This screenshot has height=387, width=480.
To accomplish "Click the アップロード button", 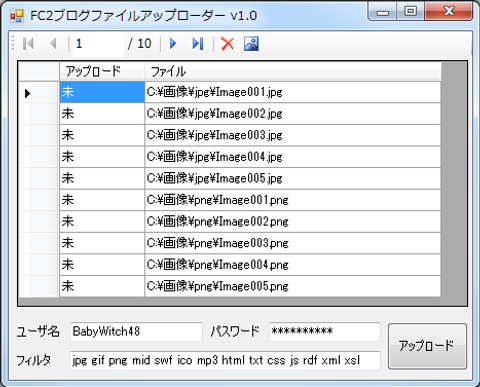I will click(x=427, y=346).
